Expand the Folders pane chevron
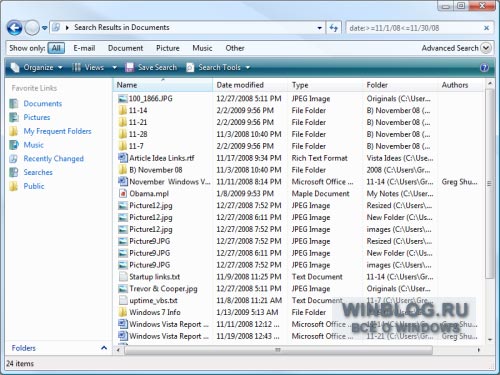Image resolution: width=500 pixels, height=375 pixels. [104, 348]
